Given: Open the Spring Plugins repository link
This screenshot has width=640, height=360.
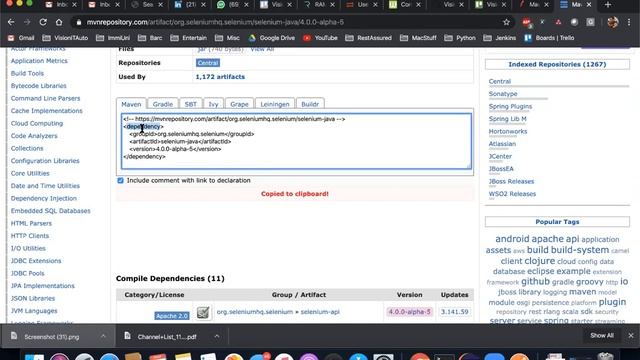Looking at the screenshot, I should 510,107.
